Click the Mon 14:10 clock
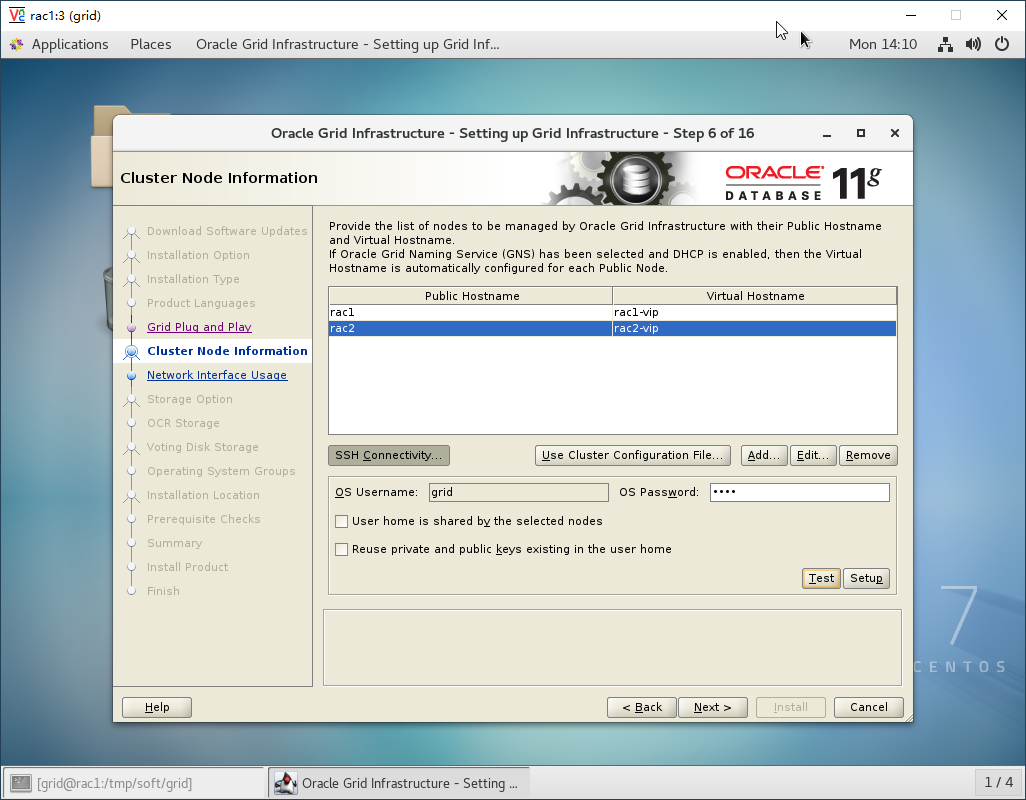 coord(883,44)
